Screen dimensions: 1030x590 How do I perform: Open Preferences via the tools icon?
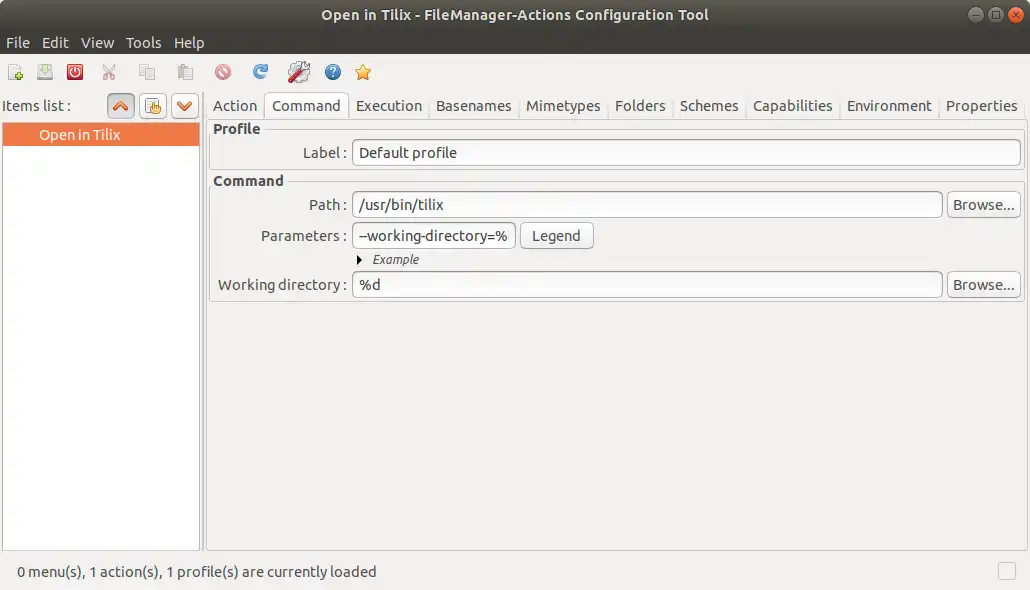(299, 72)
